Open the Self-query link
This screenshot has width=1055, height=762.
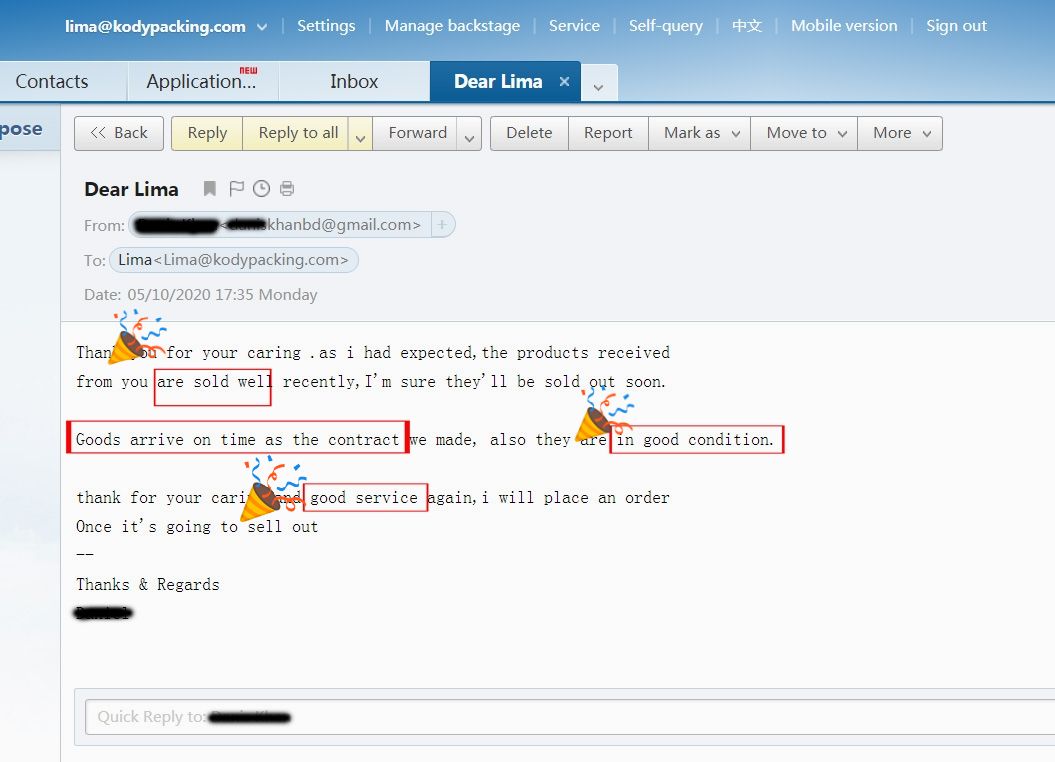(665, 26)
